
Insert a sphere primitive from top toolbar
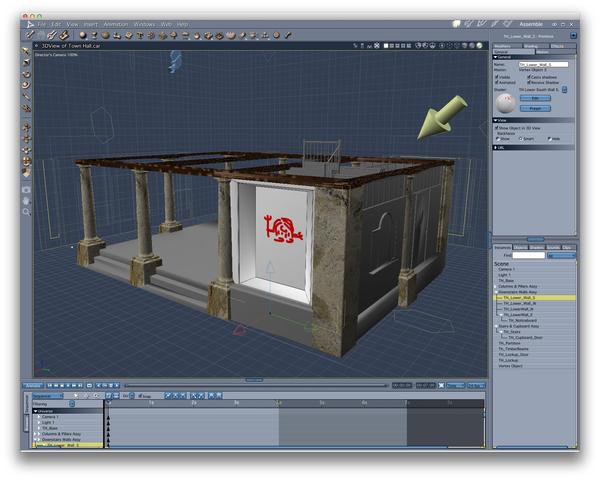pyautogui.click(x=83, y=36)
